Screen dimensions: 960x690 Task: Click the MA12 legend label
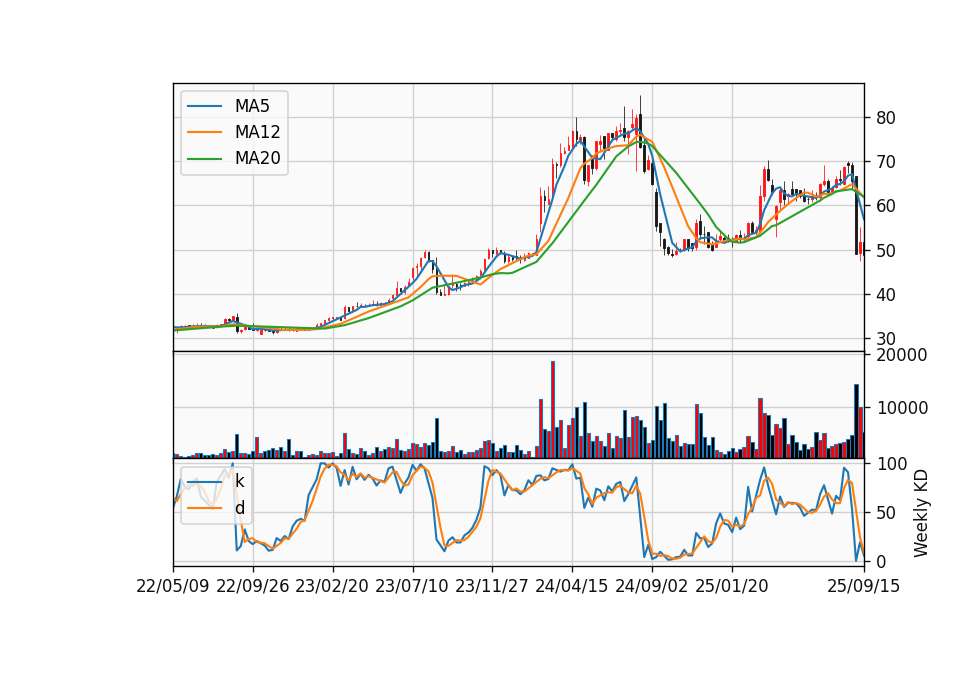(x=257, y=132)
